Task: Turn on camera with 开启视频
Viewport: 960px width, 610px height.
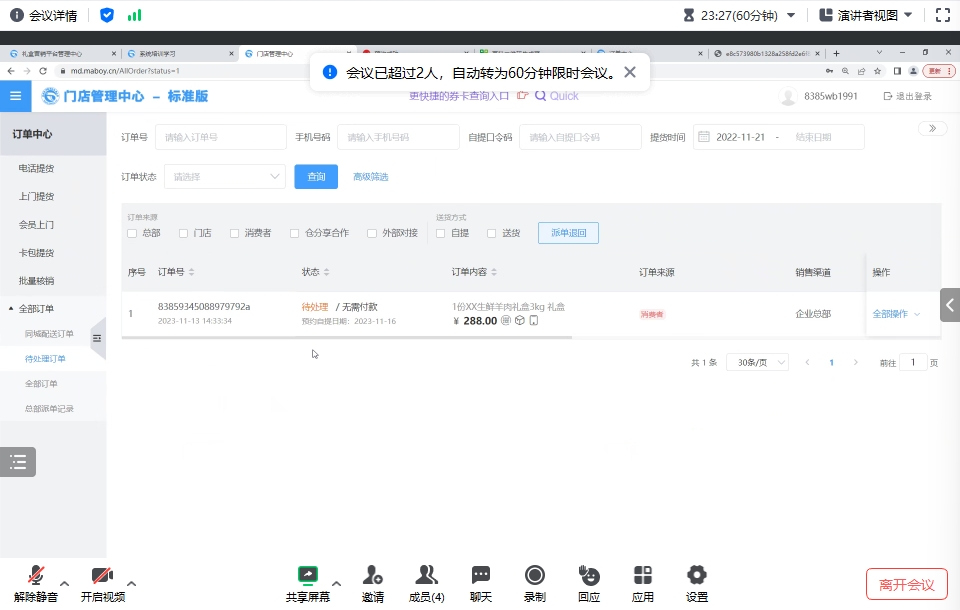Action: click(102, 576)
